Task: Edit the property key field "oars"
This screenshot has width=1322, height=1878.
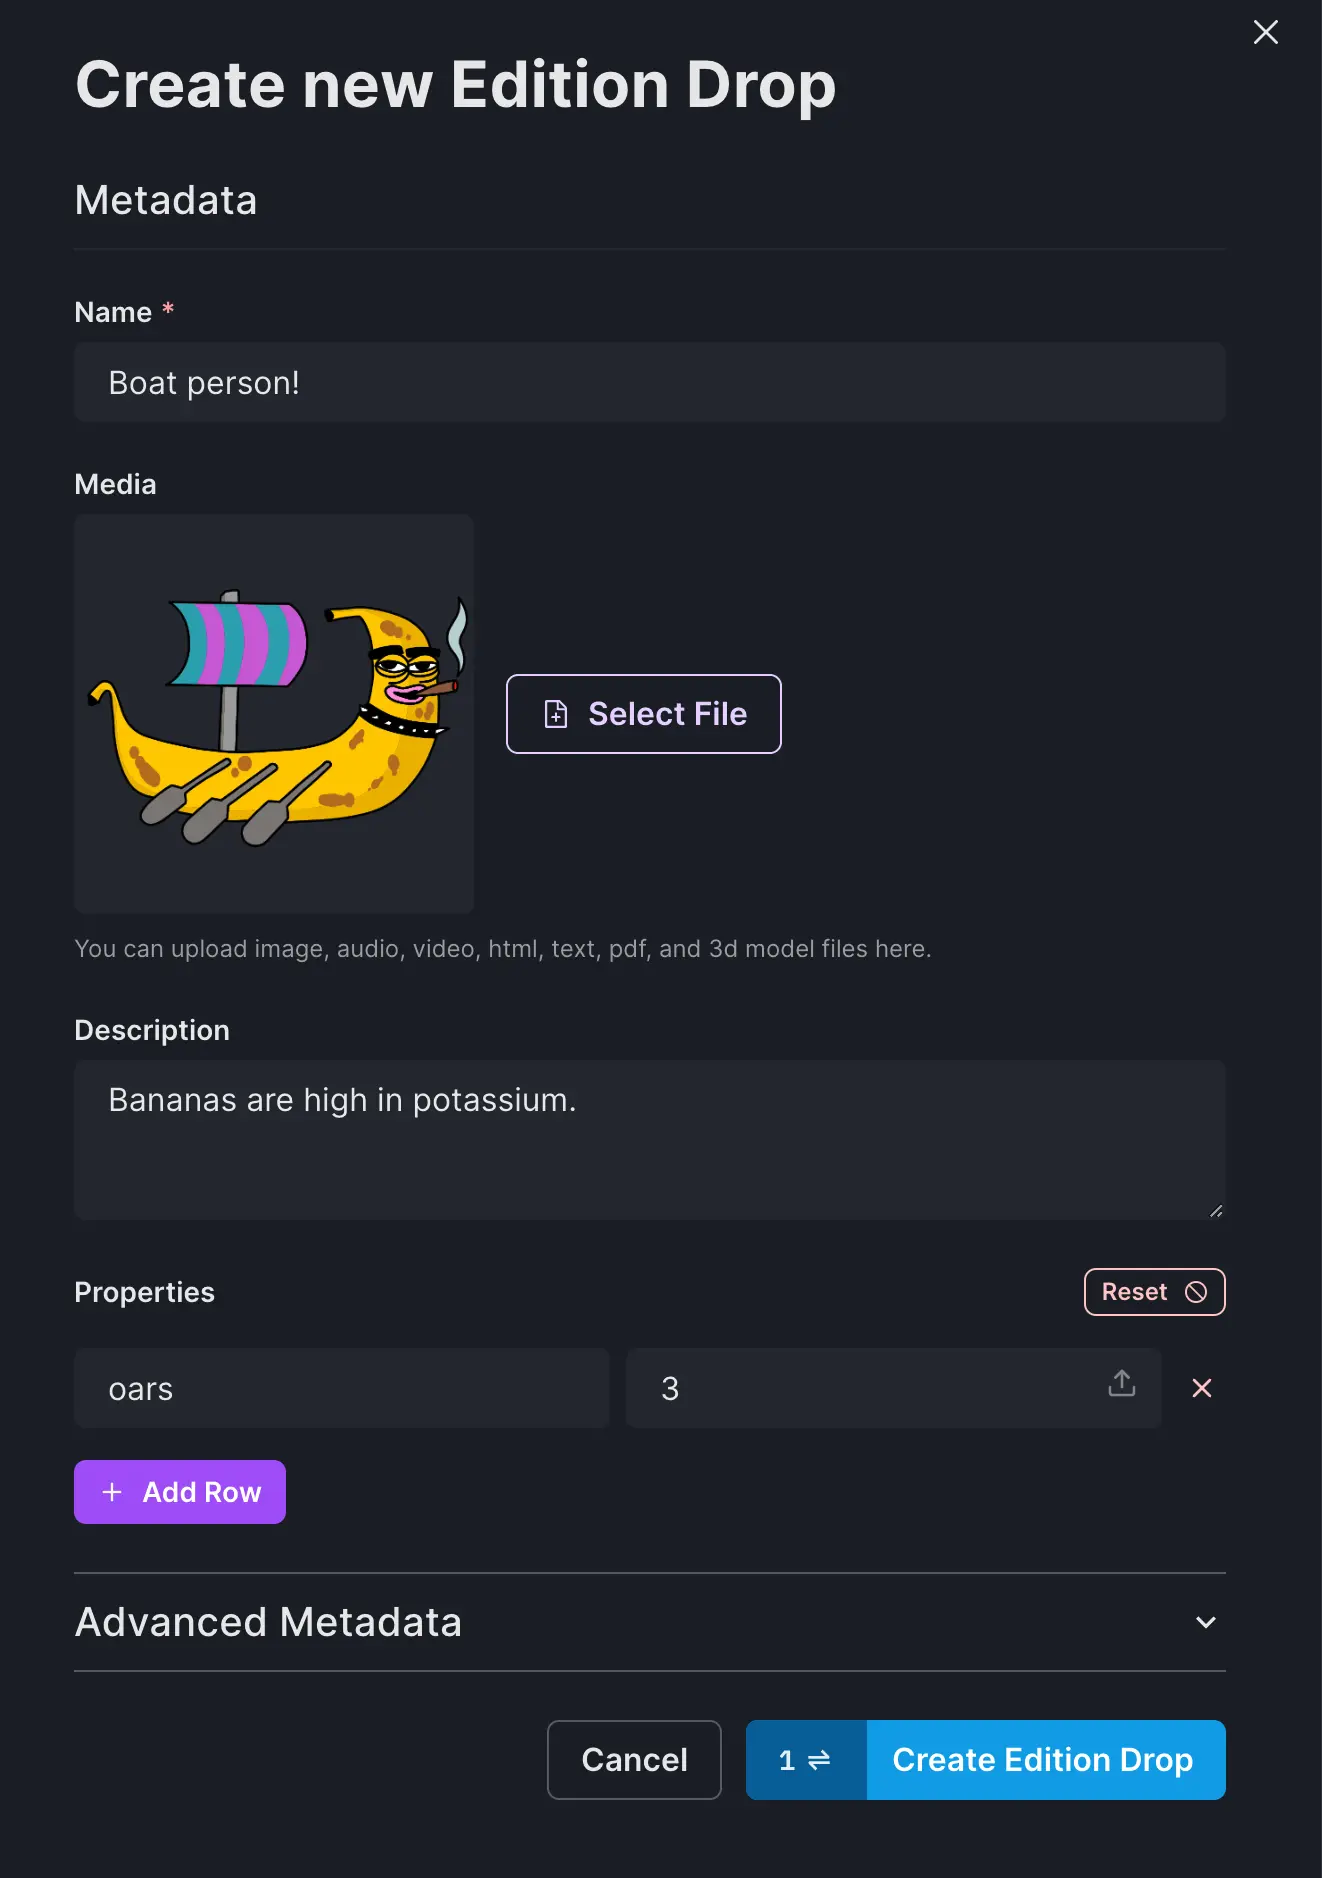Action: pyautogui.click(x=341, y=1388)
